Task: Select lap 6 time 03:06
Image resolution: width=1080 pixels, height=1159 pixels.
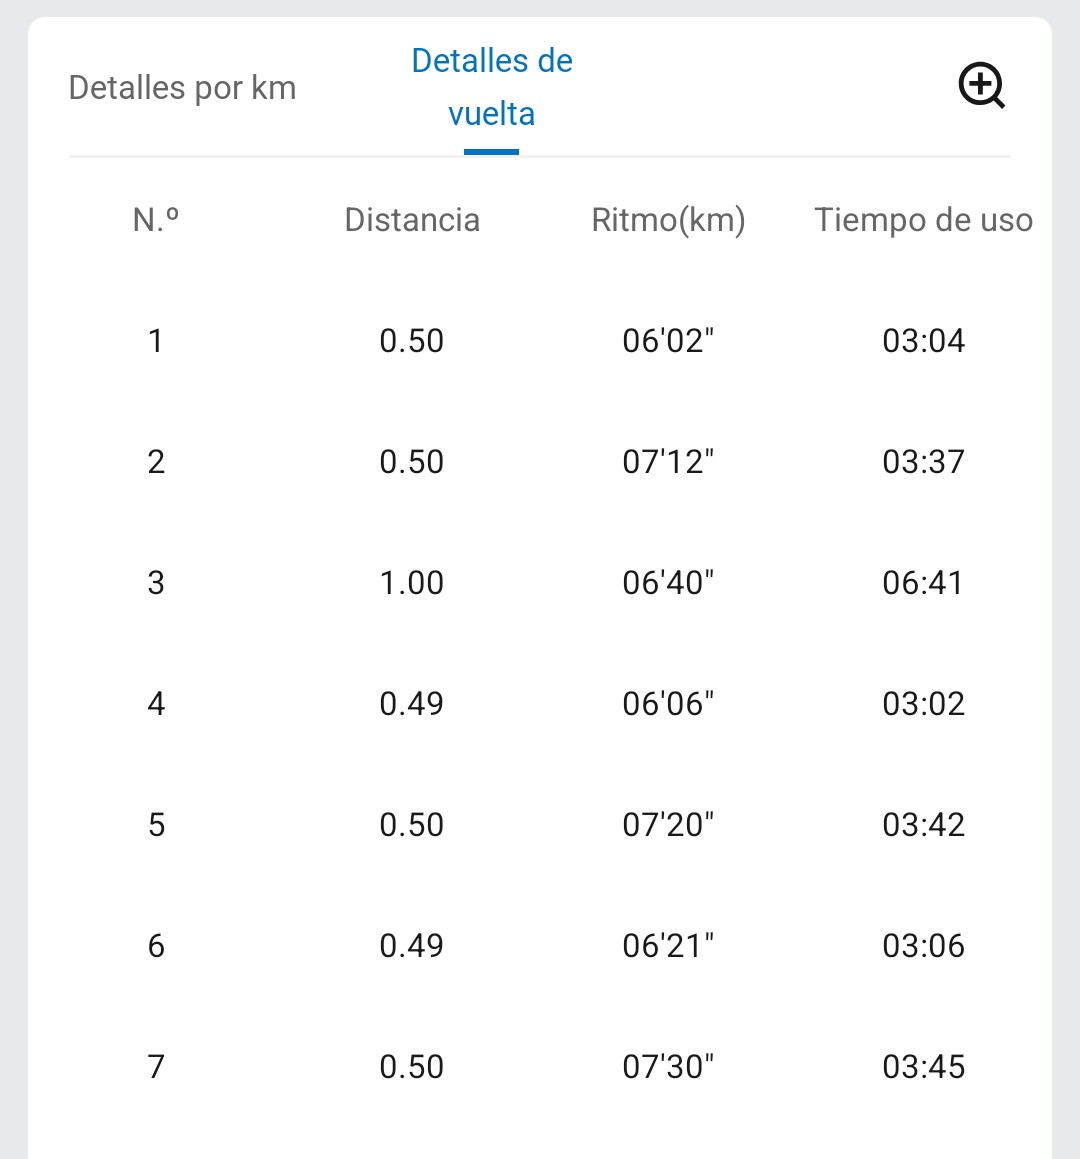Action: point(923,946)
